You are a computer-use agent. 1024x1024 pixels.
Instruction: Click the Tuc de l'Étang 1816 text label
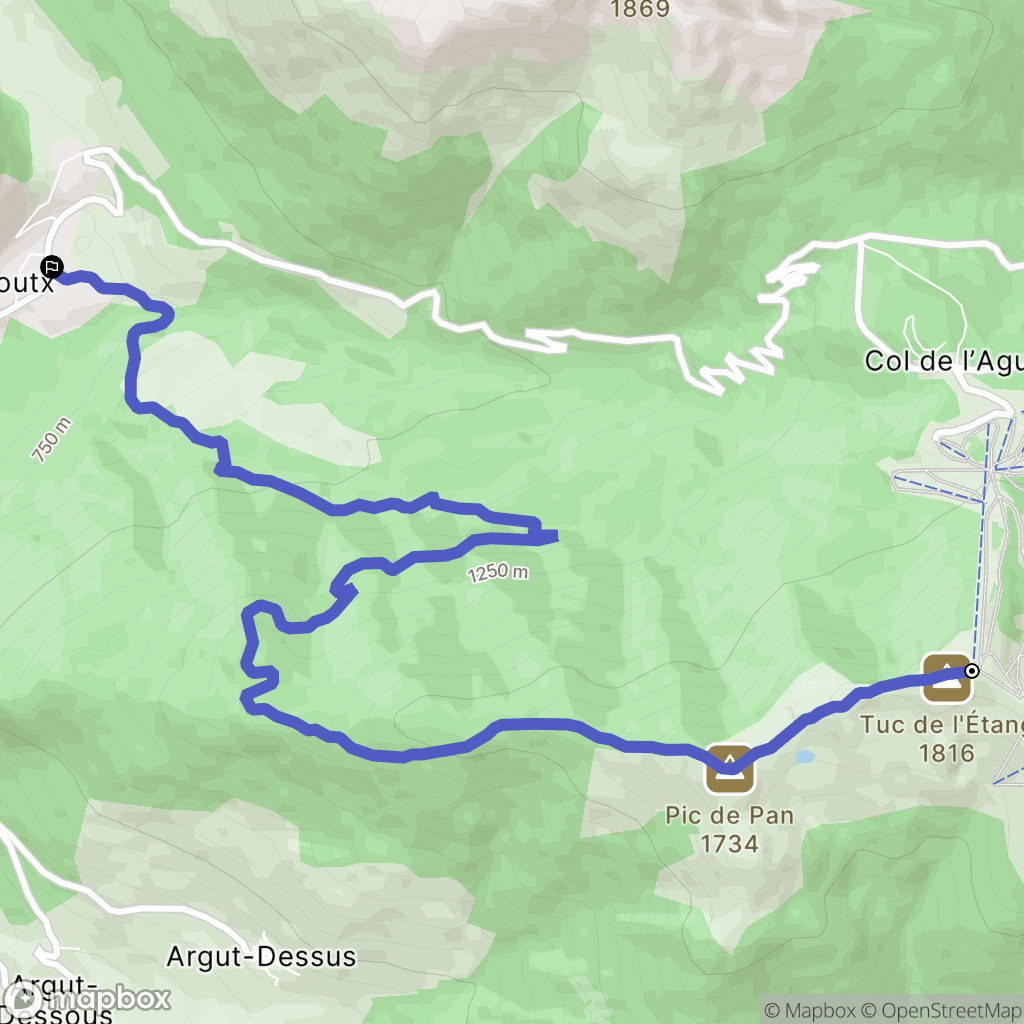click(x=944, y=739)
